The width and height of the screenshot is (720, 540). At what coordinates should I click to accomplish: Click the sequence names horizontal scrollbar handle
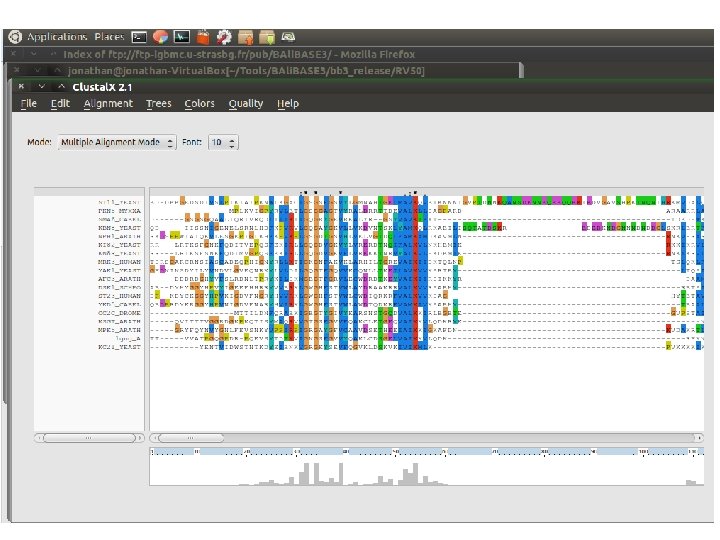[89, 438]
